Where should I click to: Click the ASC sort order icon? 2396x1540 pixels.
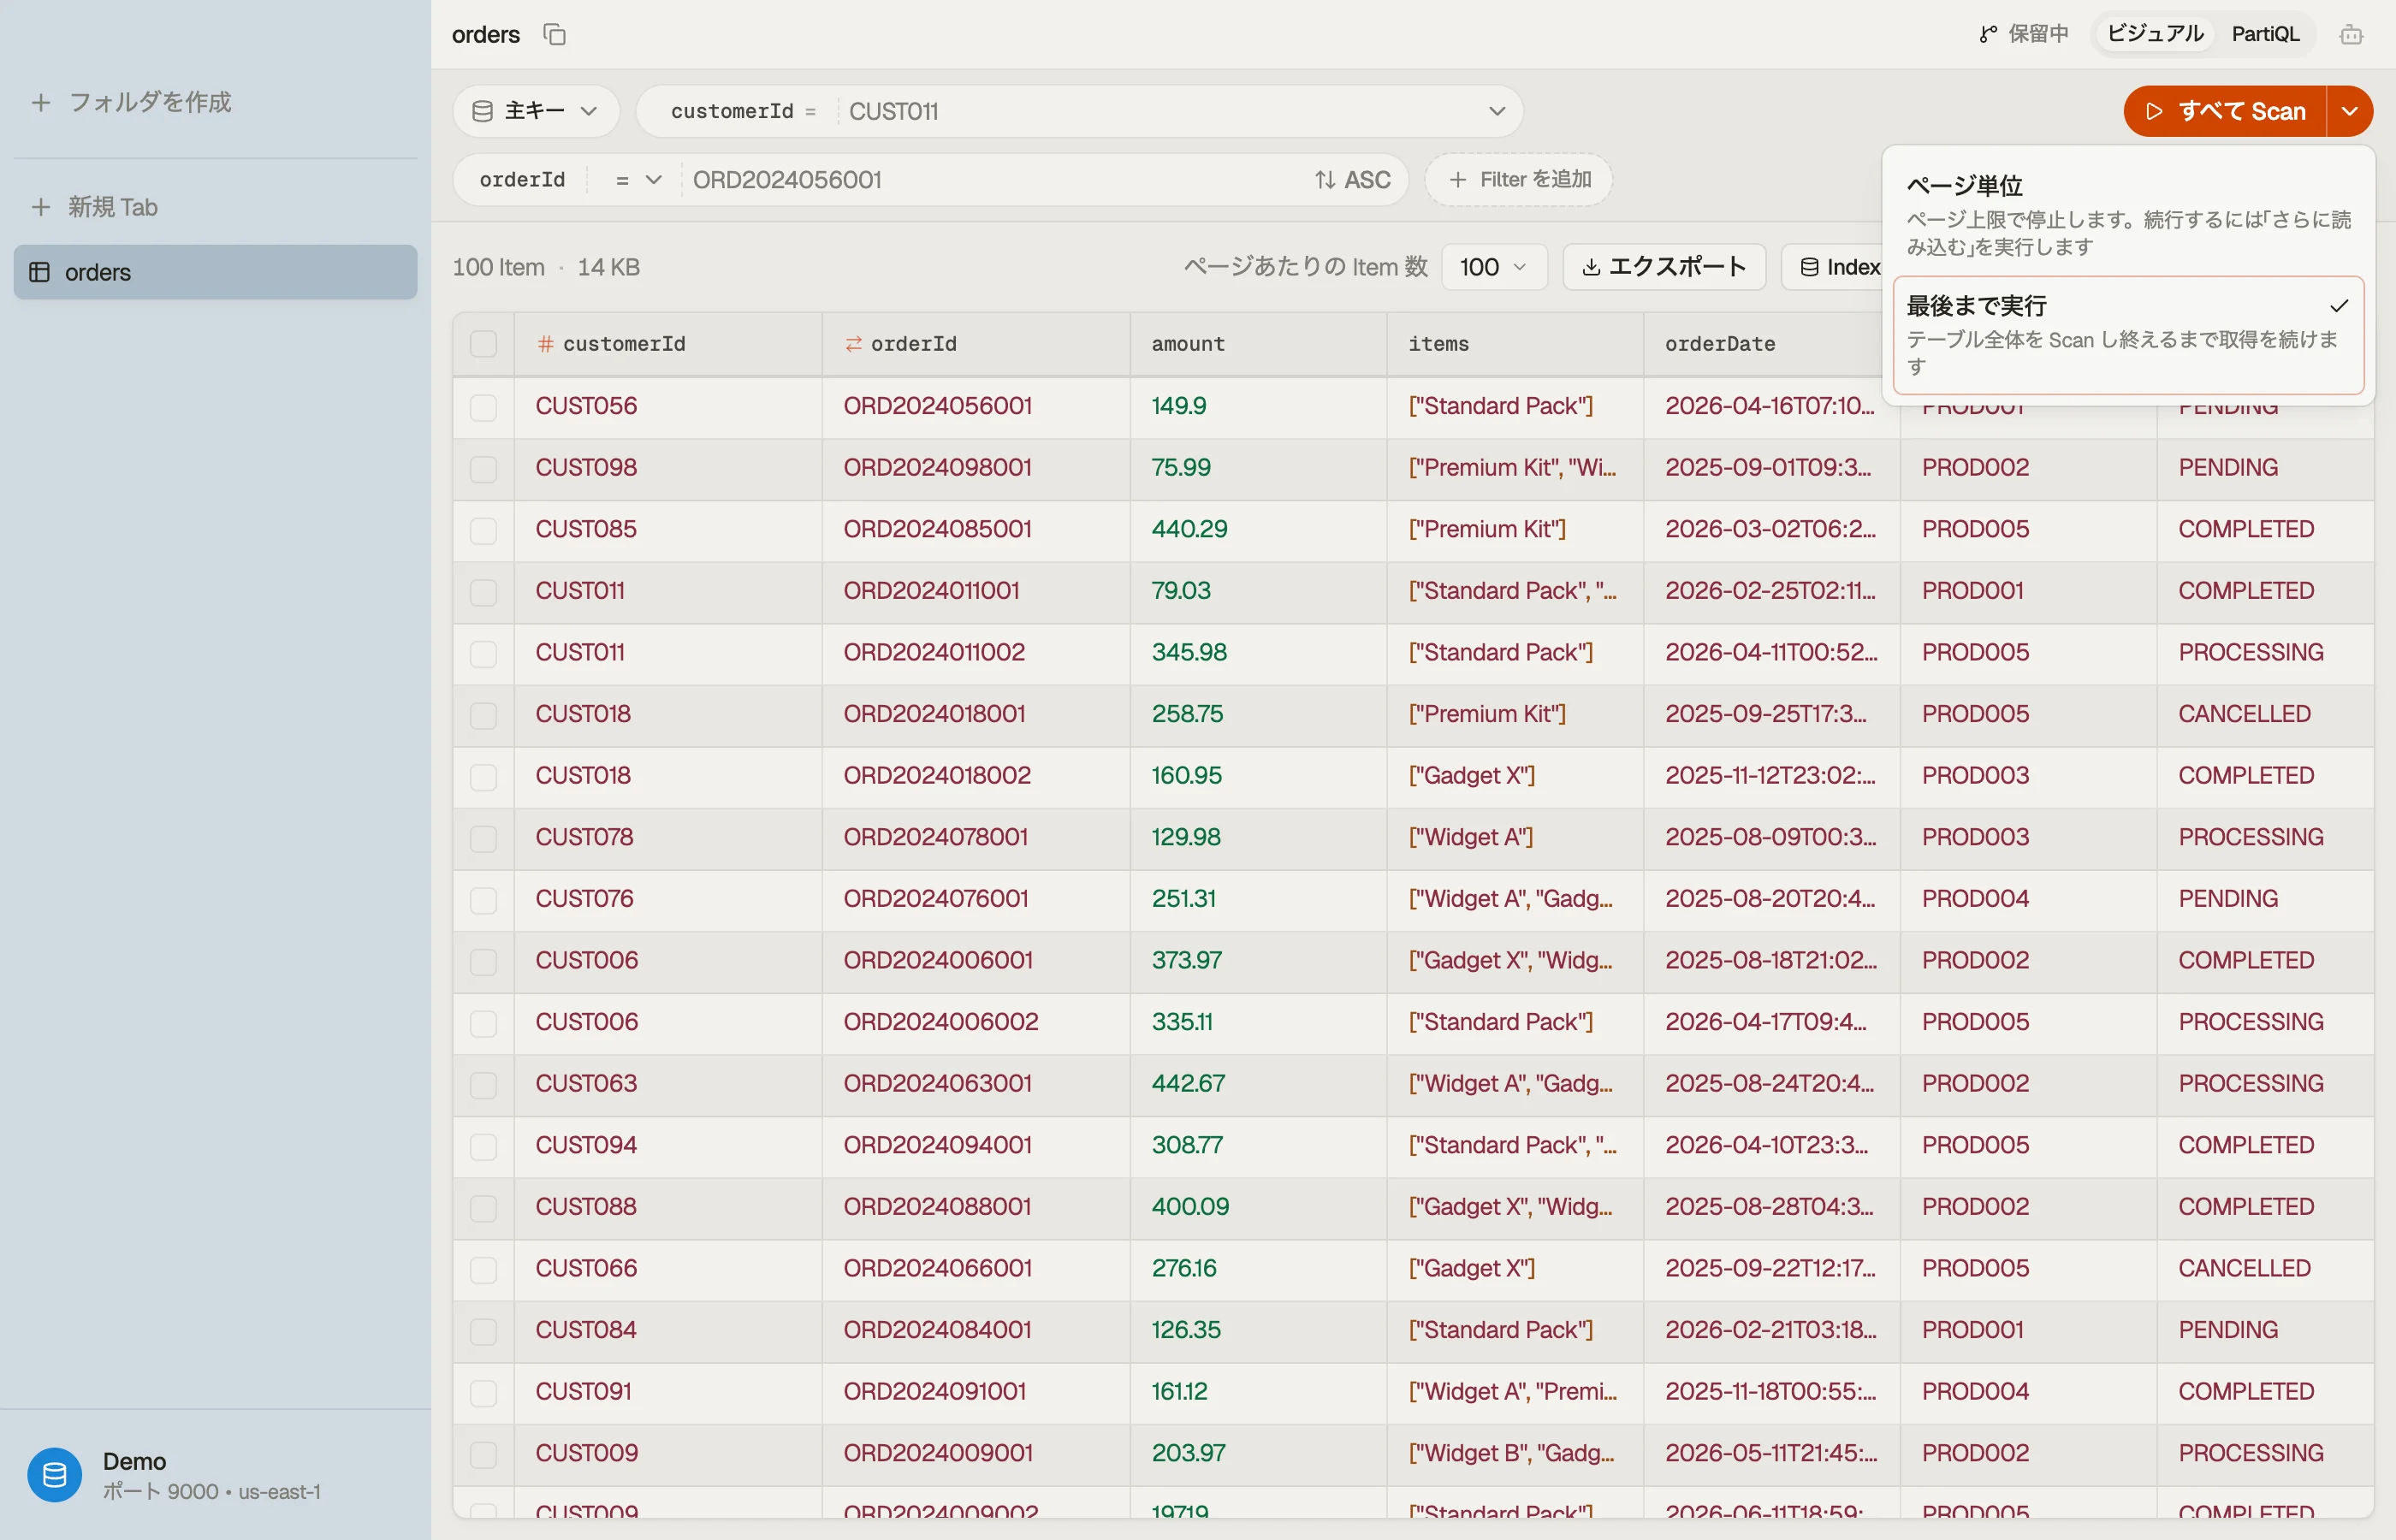click(x=1324, y=180)
